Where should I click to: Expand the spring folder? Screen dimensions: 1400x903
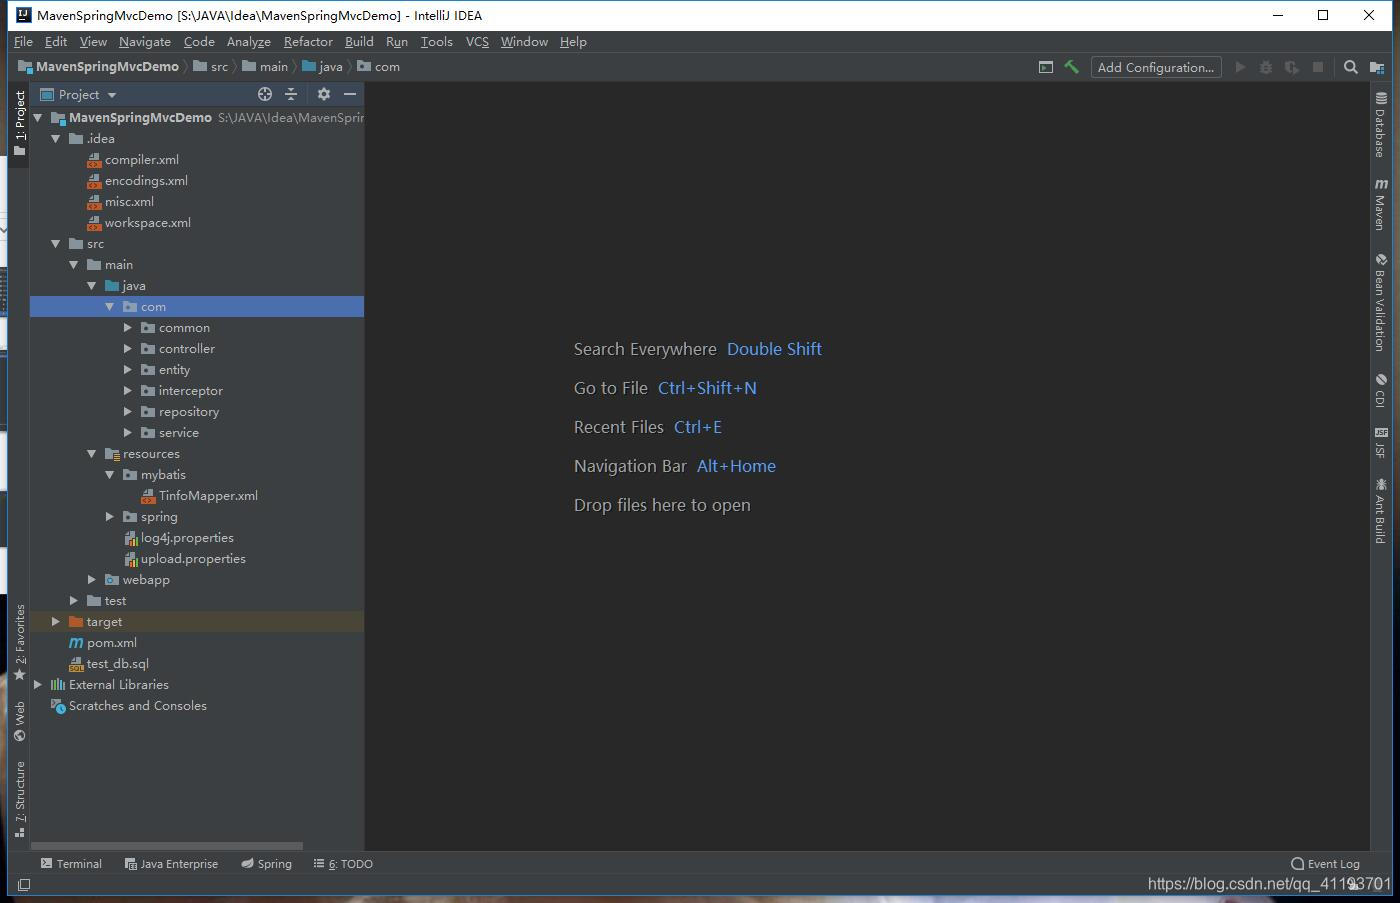(110, 517)
